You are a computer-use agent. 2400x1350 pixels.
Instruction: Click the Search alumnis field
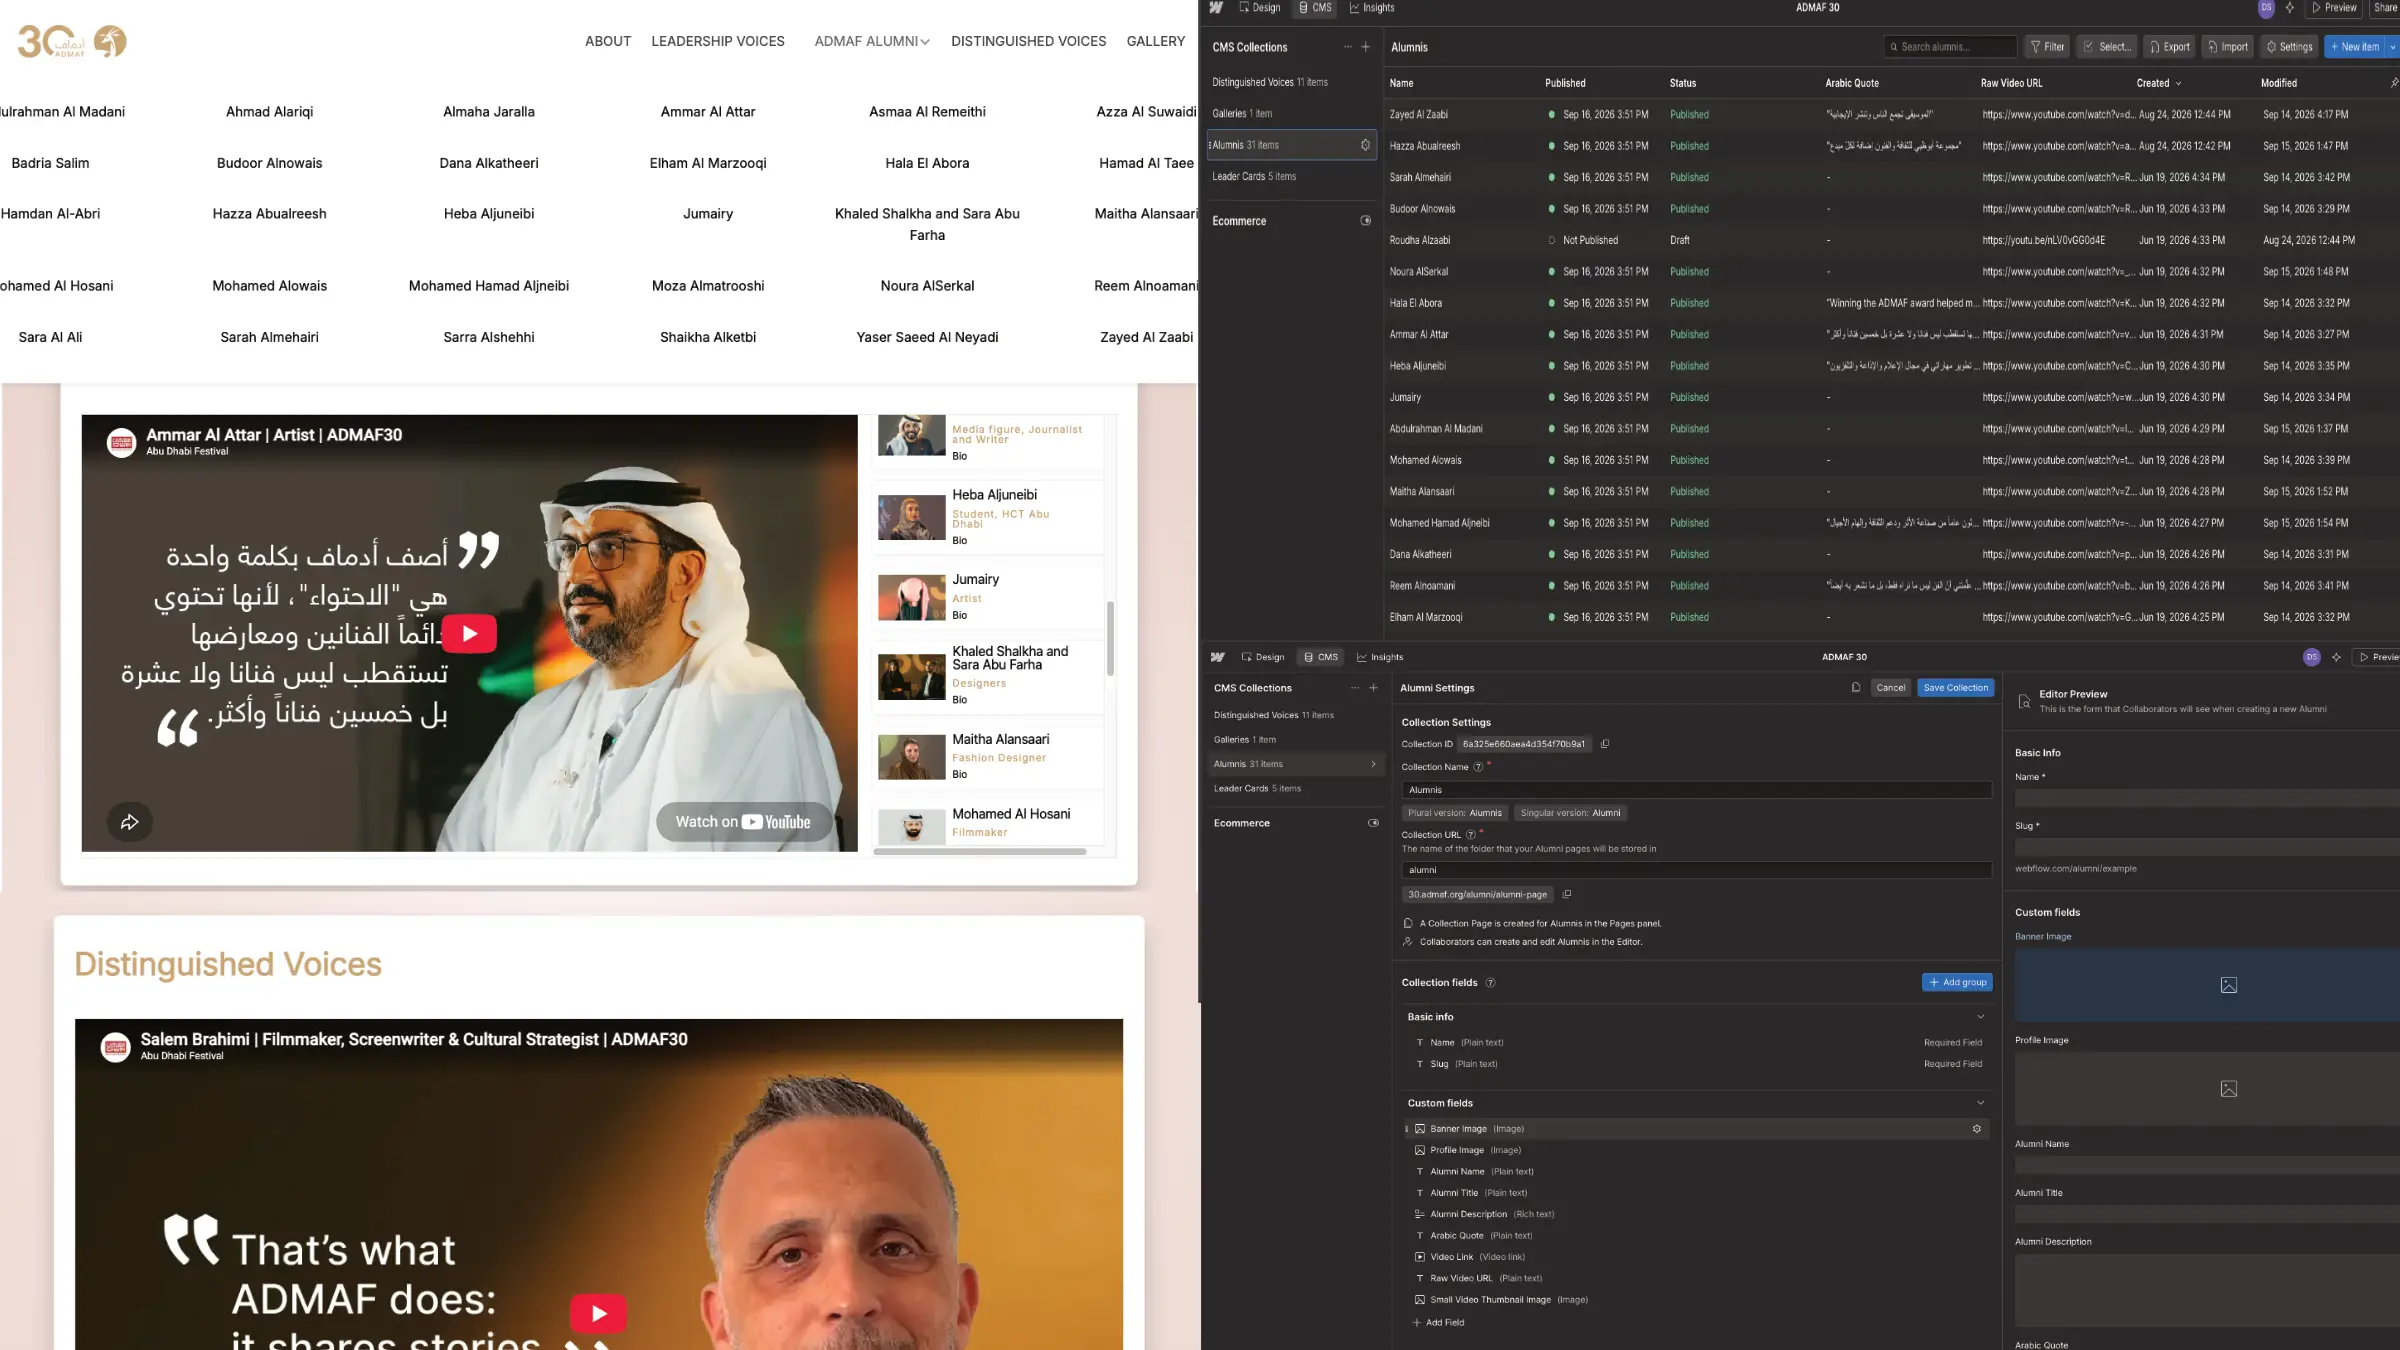[1950, 47]
